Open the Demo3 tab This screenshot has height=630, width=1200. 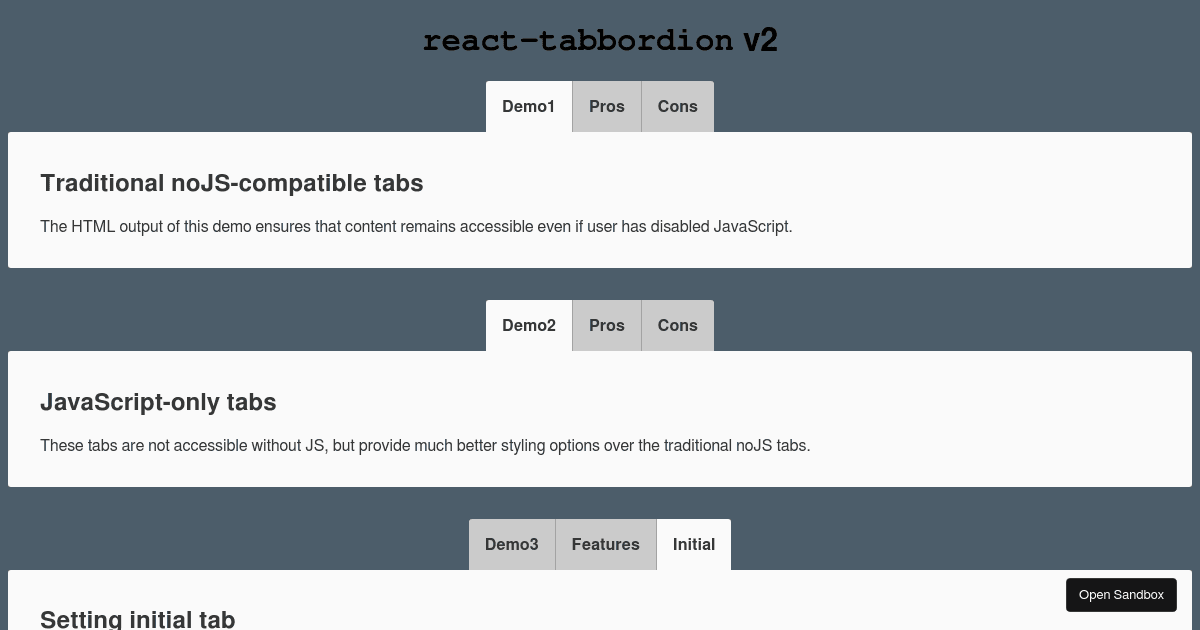(x=511, y=544)
